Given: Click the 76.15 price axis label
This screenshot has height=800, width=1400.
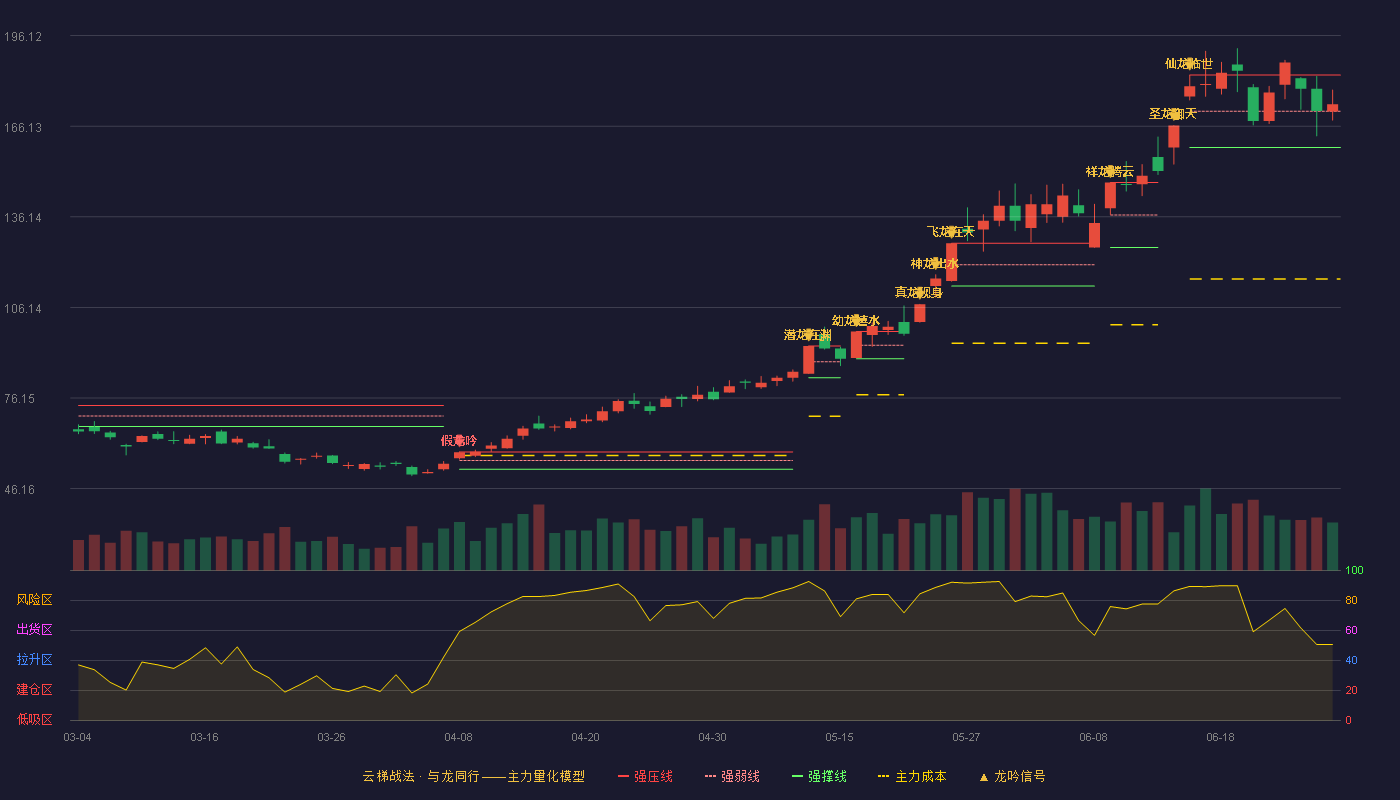Looking at the screenshot, I should pyautogui.click(x=20, y=399).
